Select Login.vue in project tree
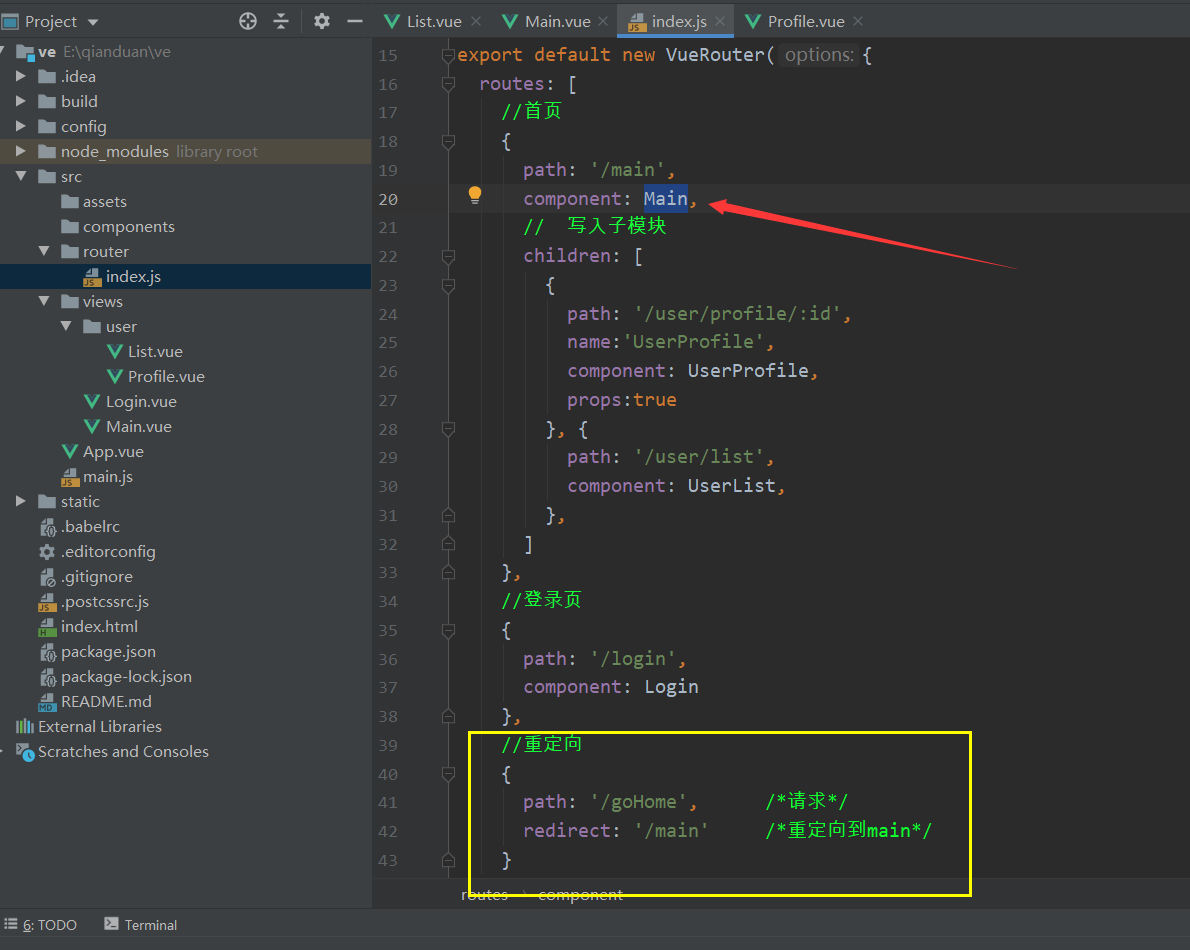Image resolution: width=1190 pixels, height=950 pixels. [131, 401]
